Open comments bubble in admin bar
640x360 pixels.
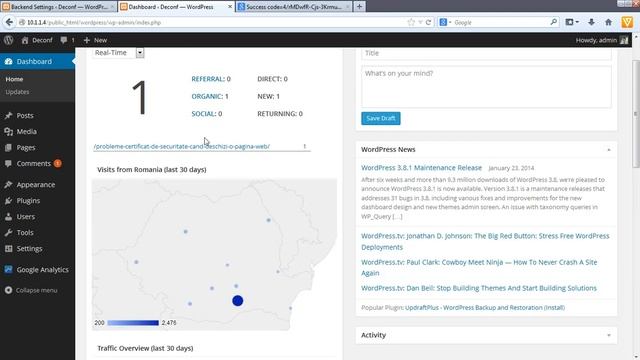67,40
